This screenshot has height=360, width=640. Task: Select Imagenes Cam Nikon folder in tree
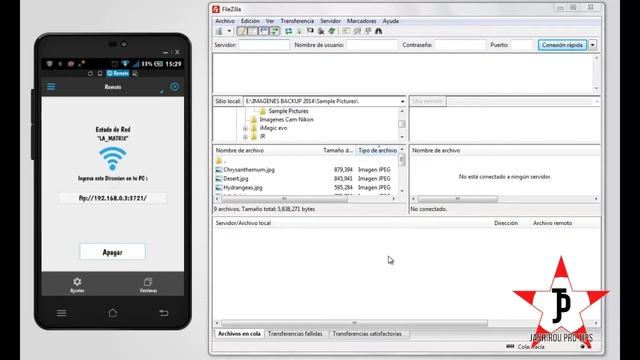coord(287,120)
